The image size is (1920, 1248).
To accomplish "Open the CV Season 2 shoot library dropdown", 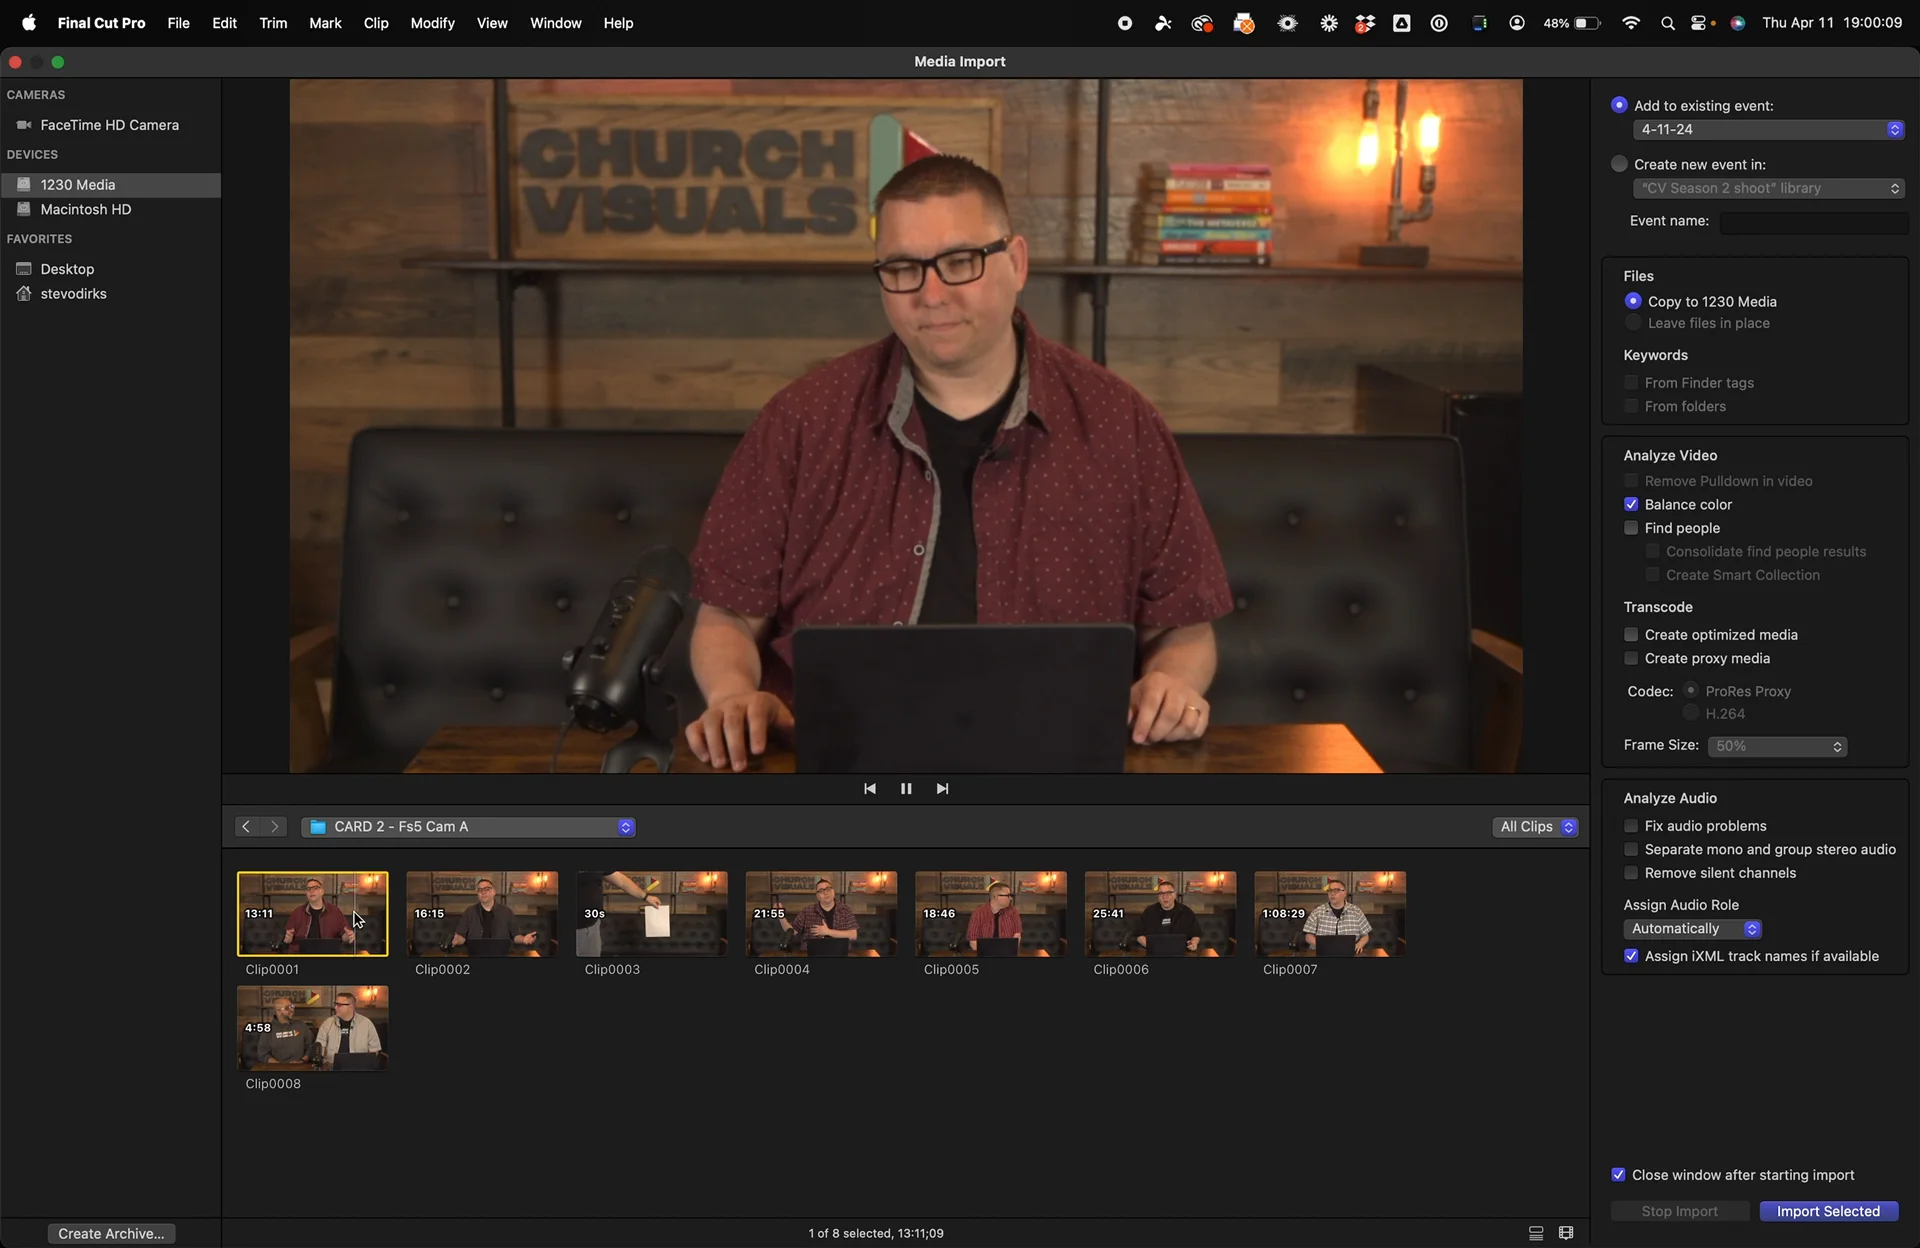I will click(x=1768, y=188).
